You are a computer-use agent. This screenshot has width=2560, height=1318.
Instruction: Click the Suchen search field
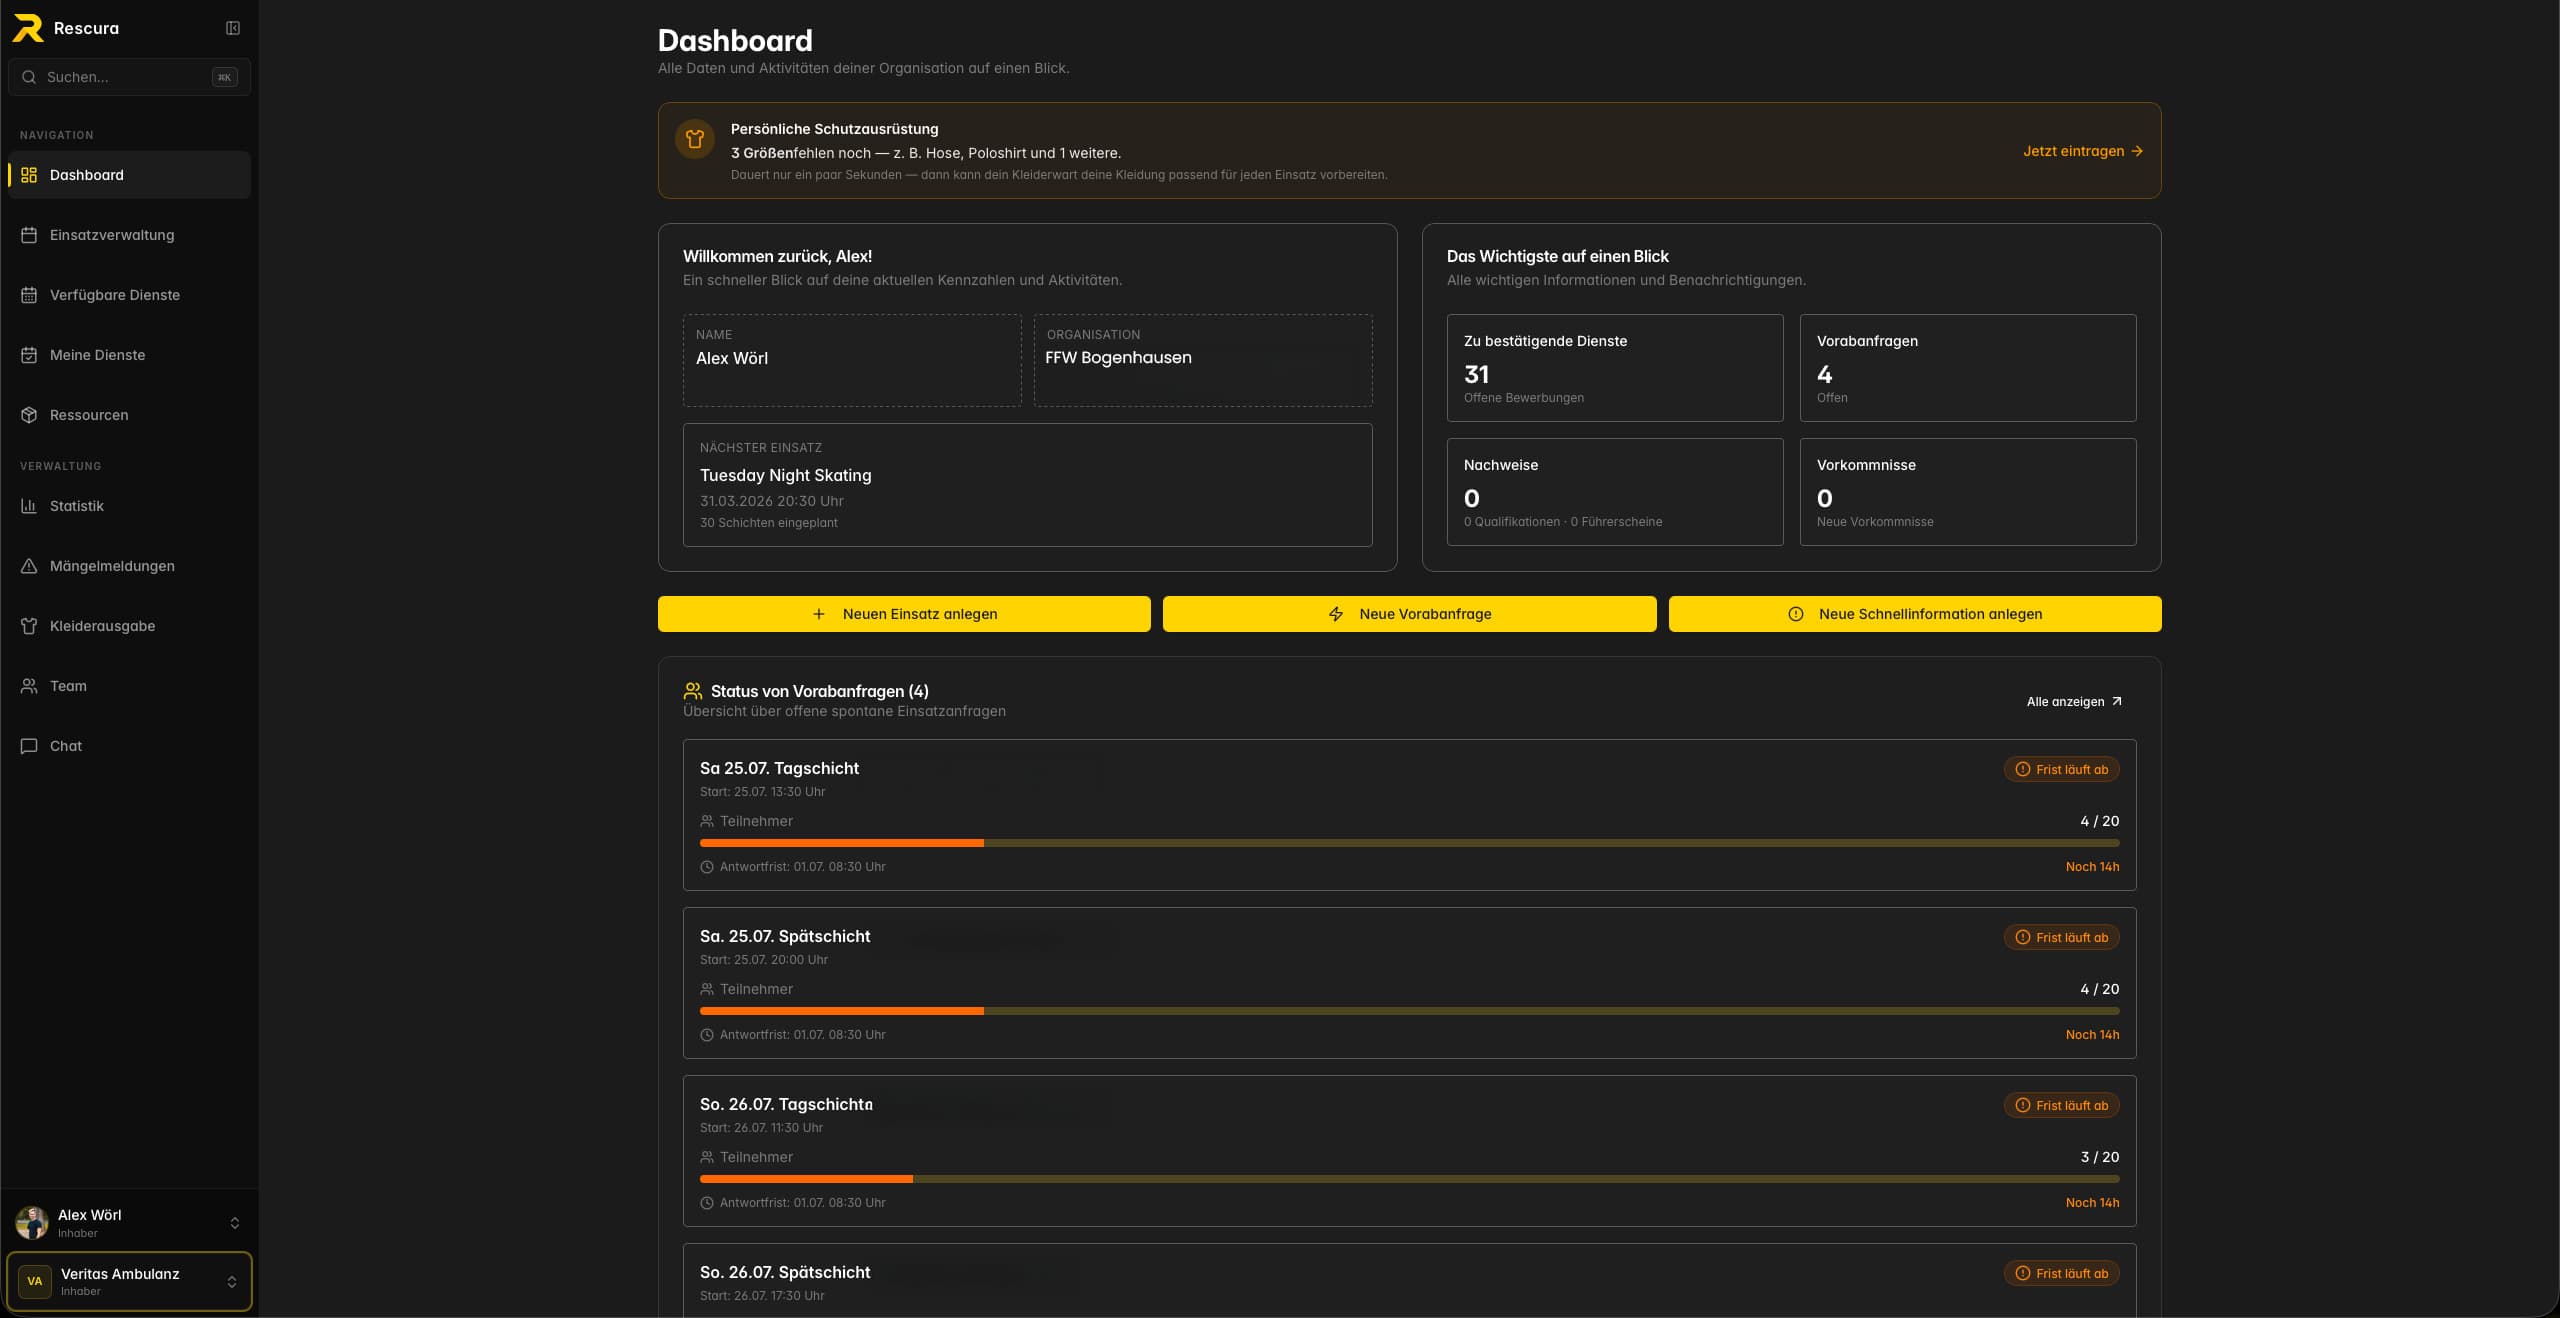[129, 77]
